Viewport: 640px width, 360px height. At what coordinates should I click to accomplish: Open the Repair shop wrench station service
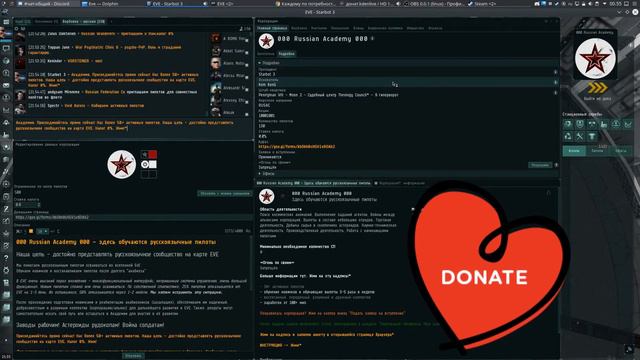click(580, 136)
